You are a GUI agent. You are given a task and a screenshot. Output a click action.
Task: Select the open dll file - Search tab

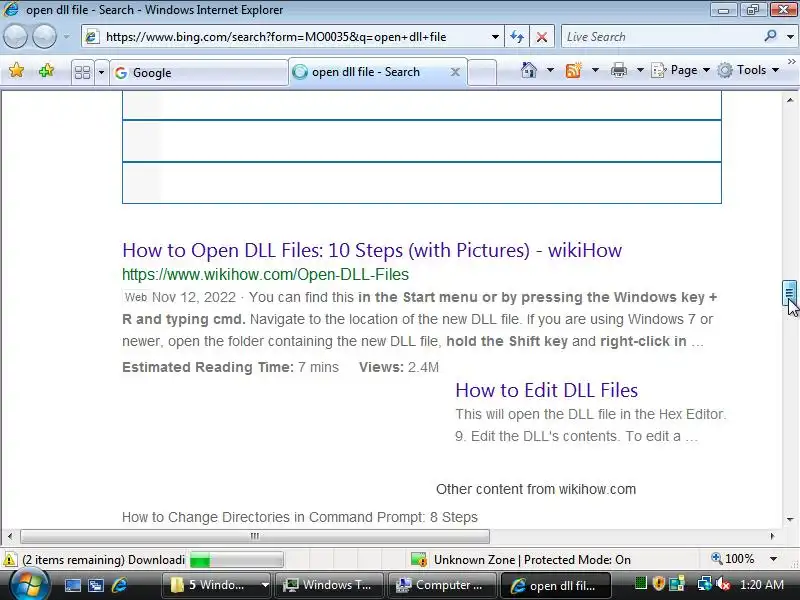[378, 72]
